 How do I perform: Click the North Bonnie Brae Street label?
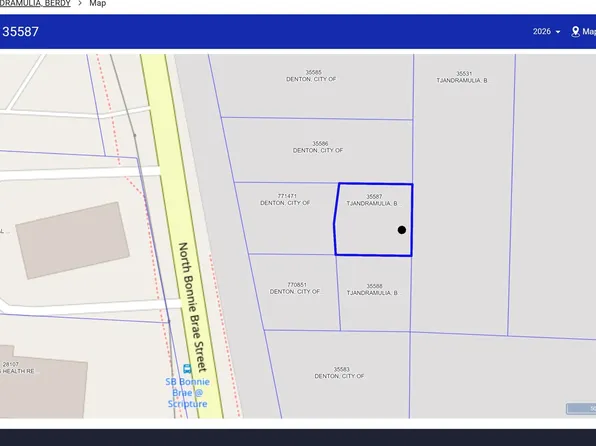192,307
